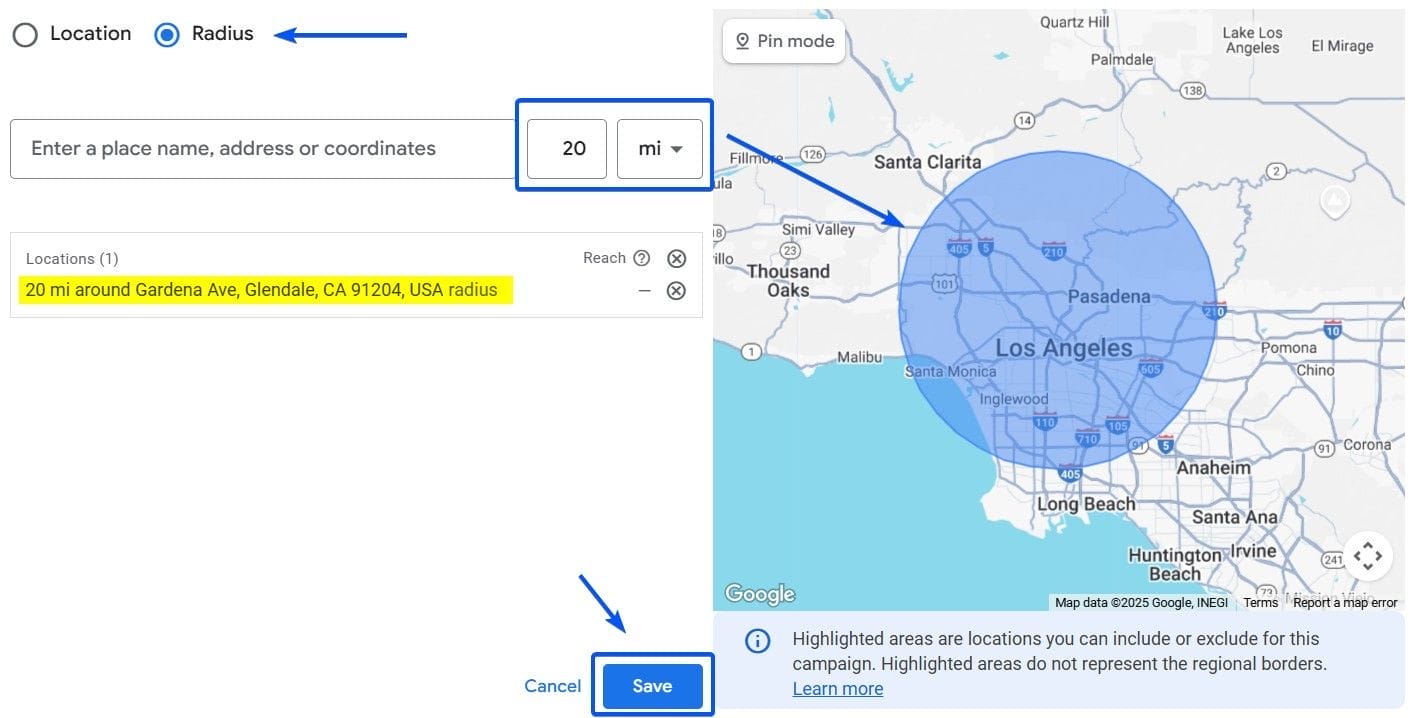Remove the Gardena Ave radius location
1410x718 pixels.
[676, 290]
